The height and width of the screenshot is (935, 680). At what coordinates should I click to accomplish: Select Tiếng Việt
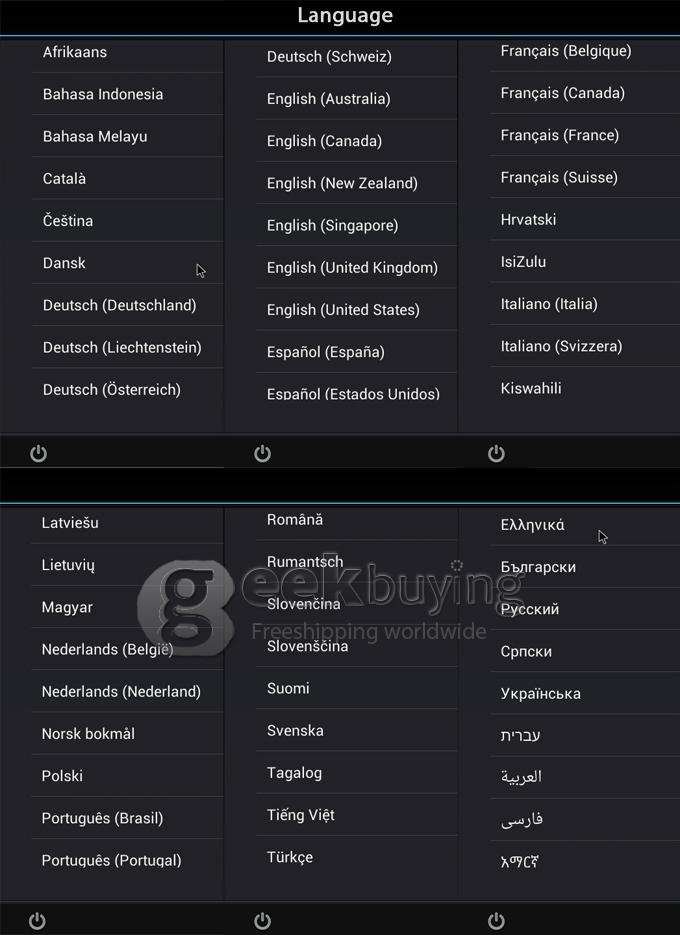pos(301,815)
